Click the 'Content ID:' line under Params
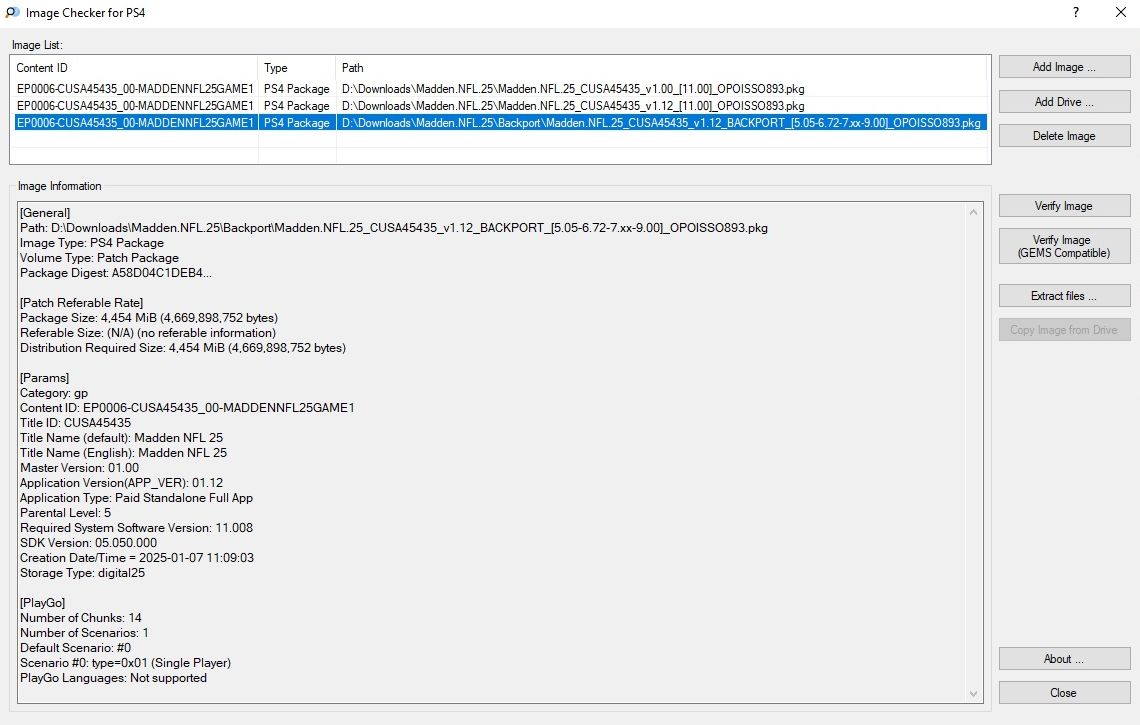This screenshot has width=1140, height=725. pos(188,409)
